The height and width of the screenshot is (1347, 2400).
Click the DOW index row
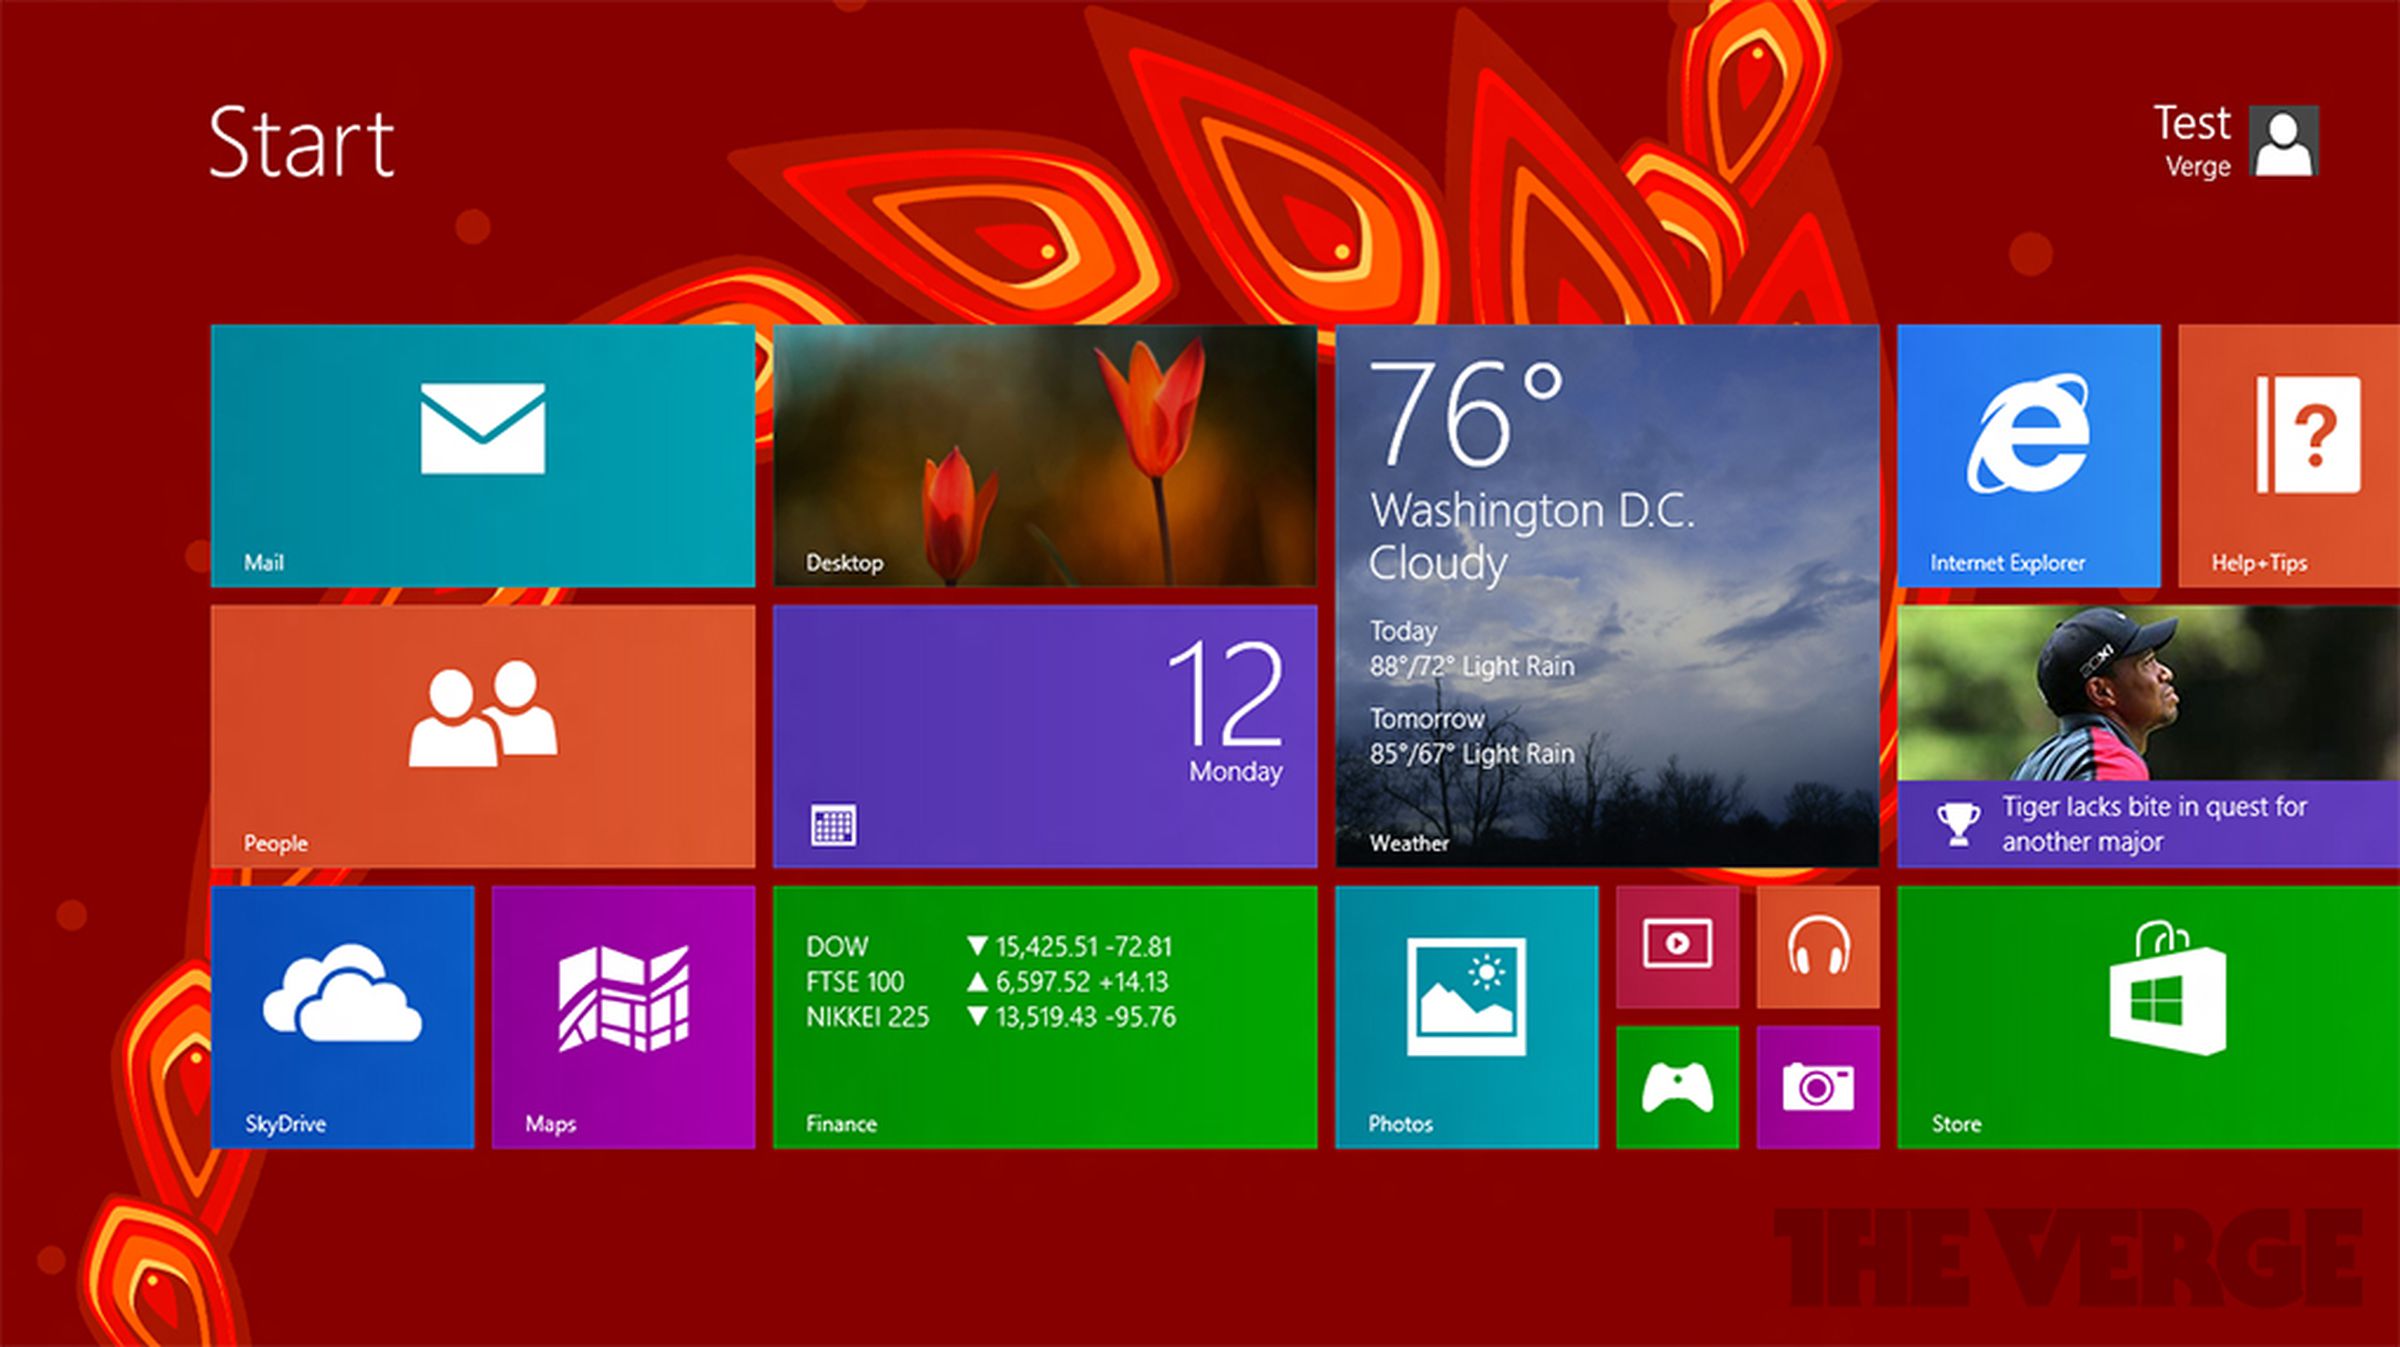pos(990,946)
